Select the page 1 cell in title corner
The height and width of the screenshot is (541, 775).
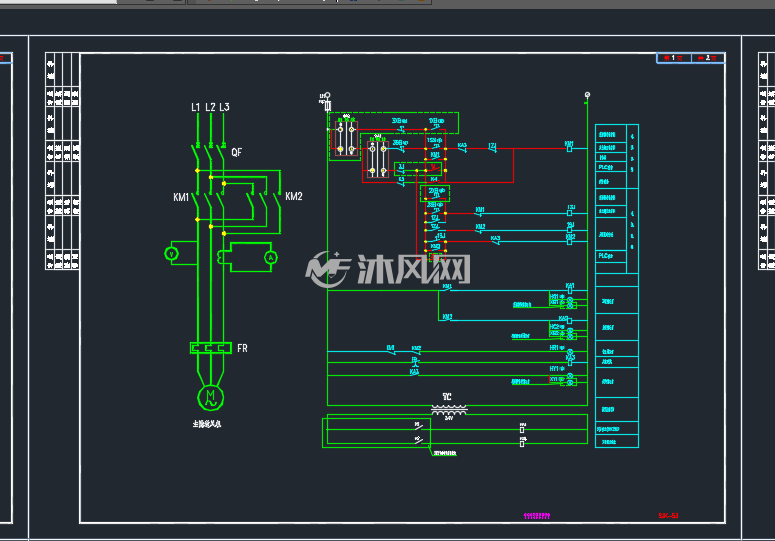pyautogui.click(x=673, y=58)
